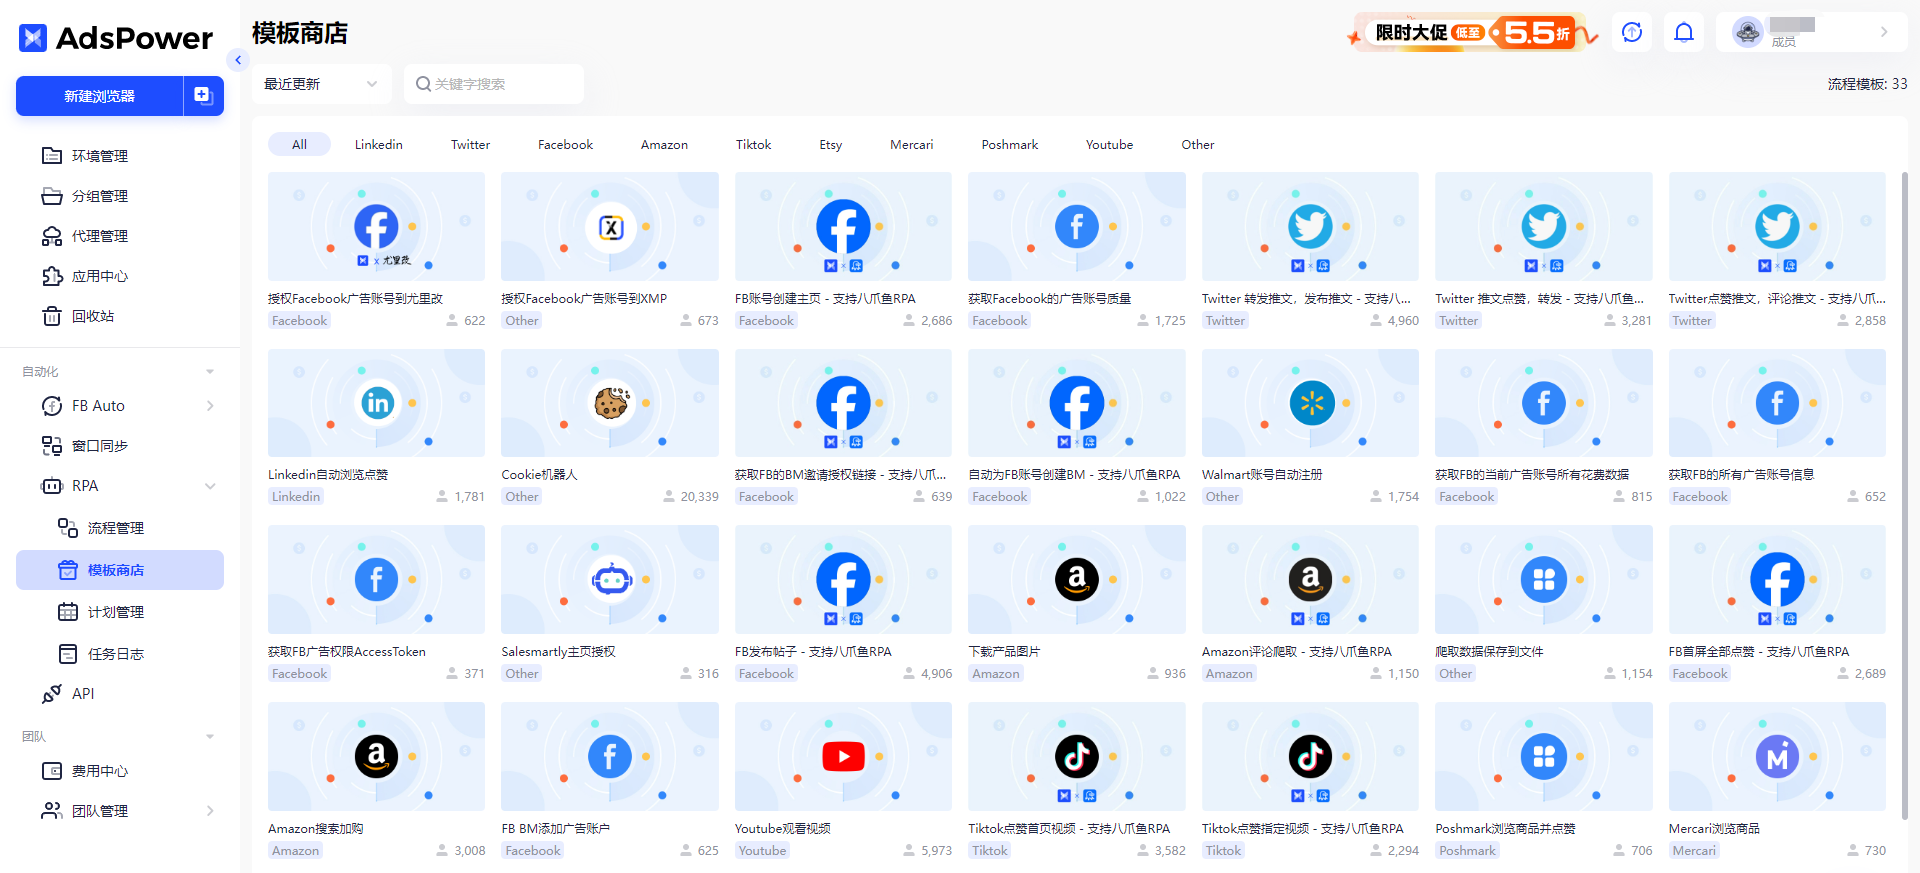The width and height of the screenshot is (1920, 873).
Task: Select the Tiktok category tab
Action: 753,145
